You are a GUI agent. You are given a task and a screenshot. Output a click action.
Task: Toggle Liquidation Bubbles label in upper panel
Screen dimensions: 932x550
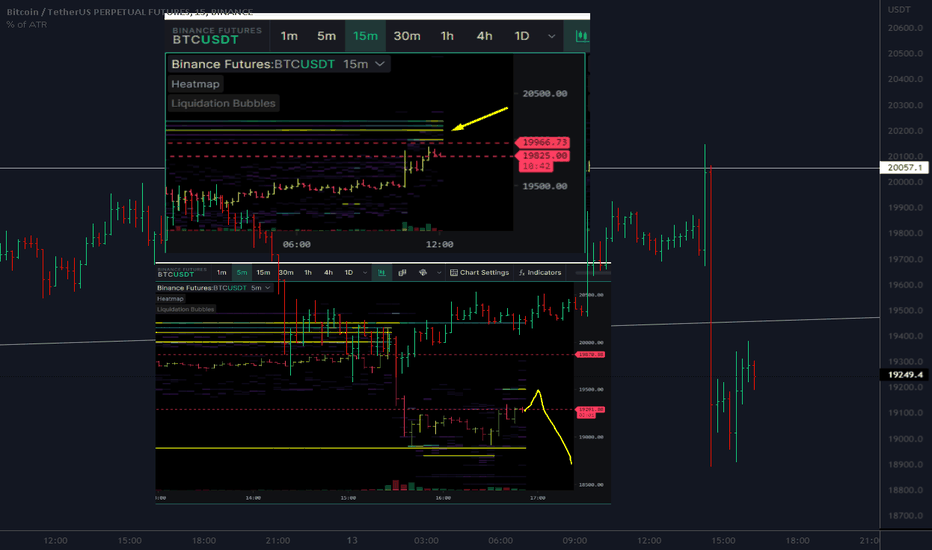click(x=223, y=103)
